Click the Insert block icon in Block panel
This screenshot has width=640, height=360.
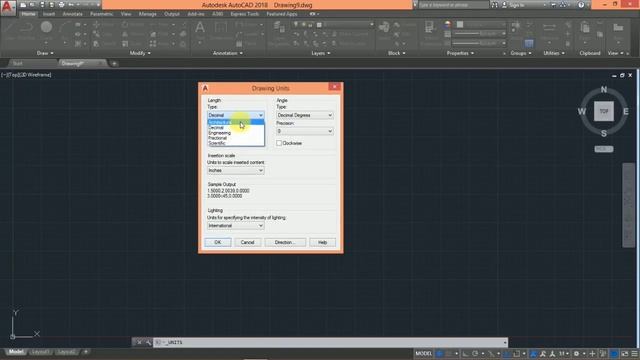[x=384, y=27]
